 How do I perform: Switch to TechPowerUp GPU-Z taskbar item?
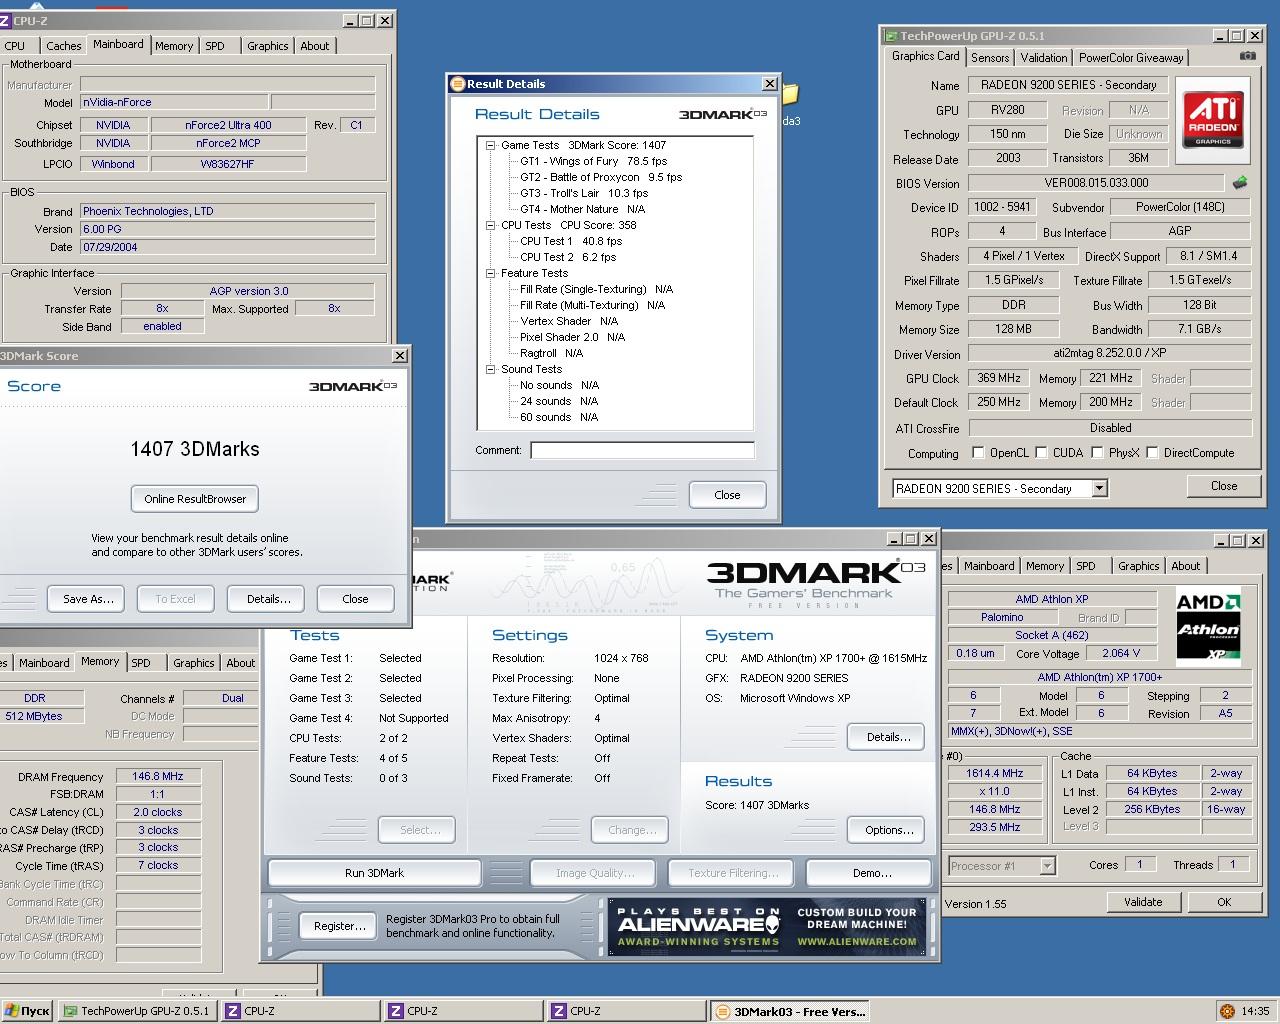tap(137, 1011)
